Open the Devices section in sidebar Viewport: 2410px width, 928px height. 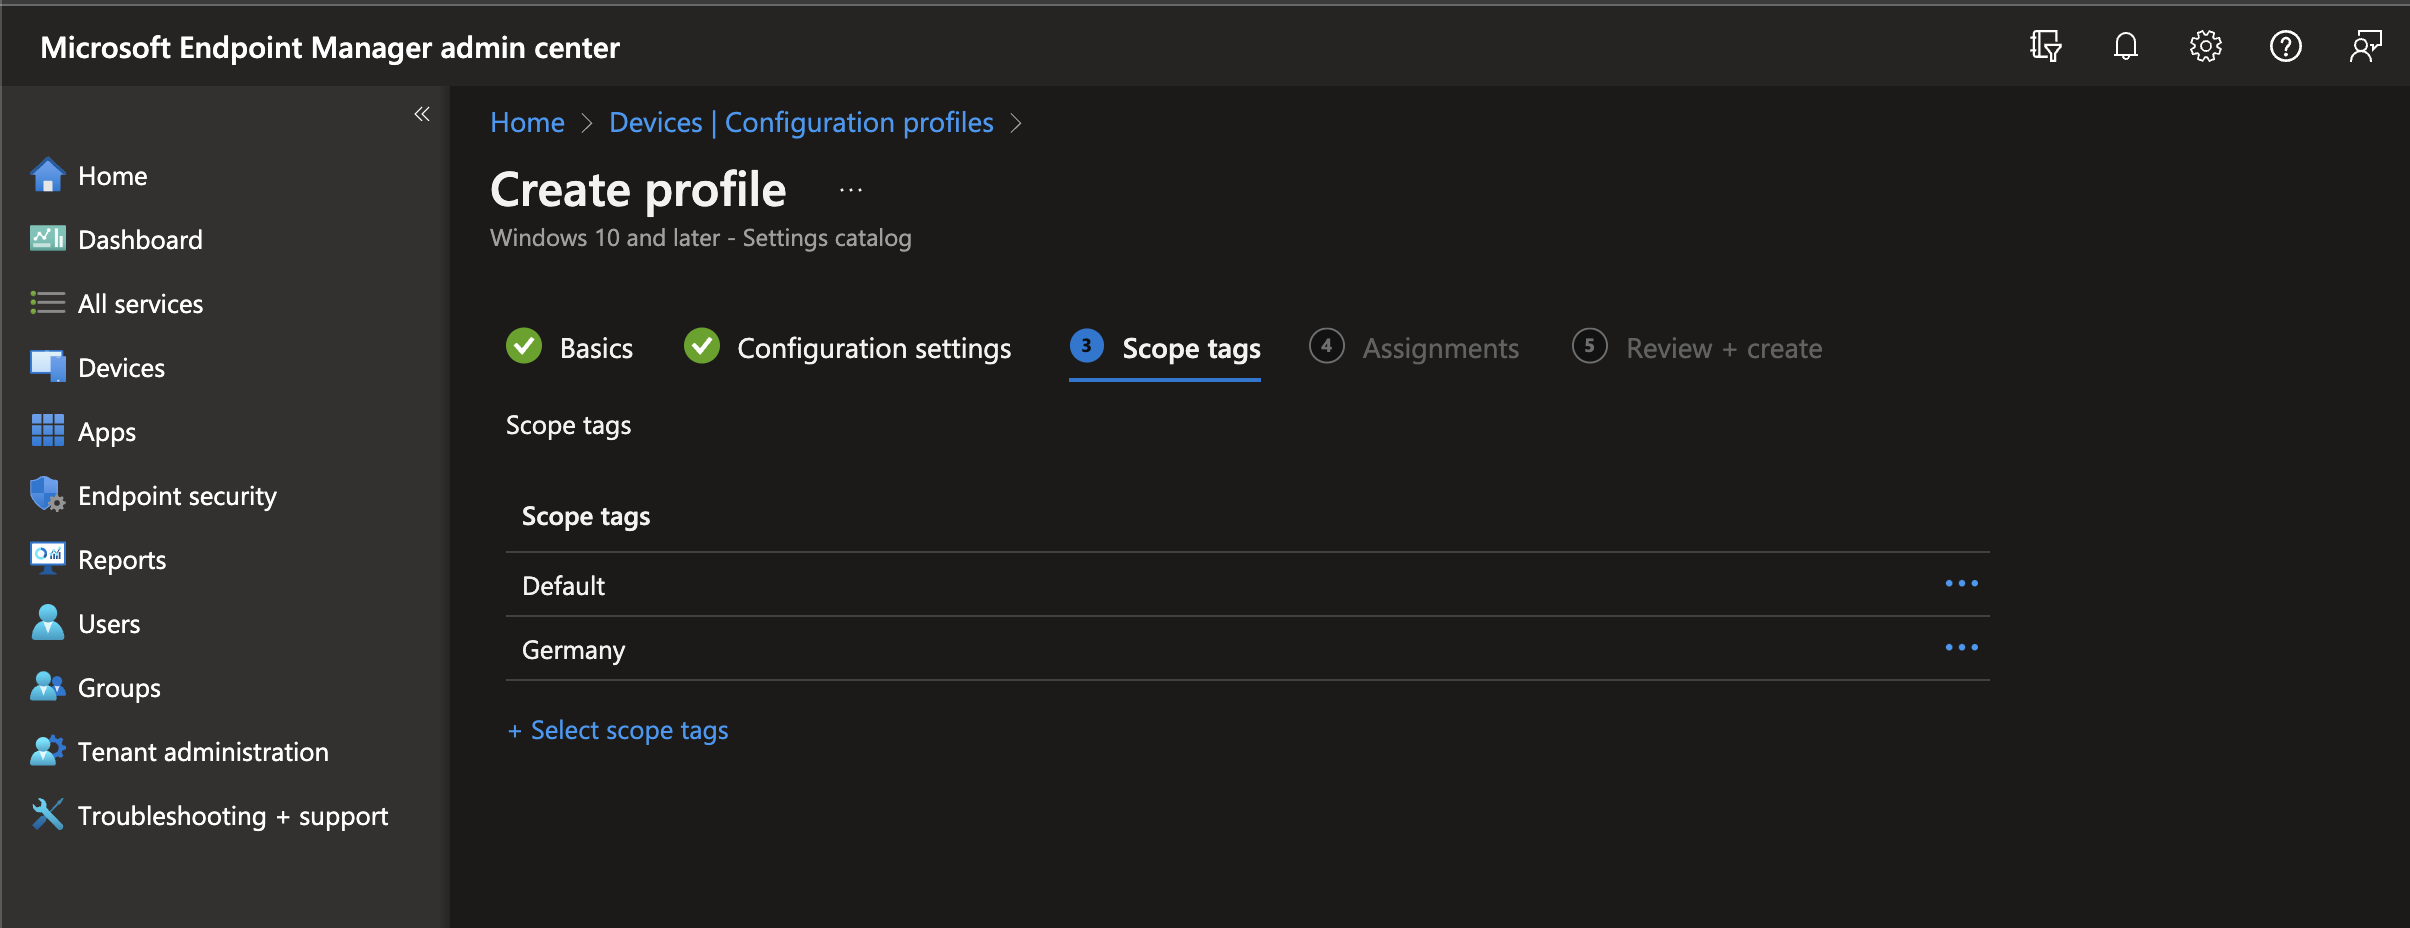(x=120, y=367)
